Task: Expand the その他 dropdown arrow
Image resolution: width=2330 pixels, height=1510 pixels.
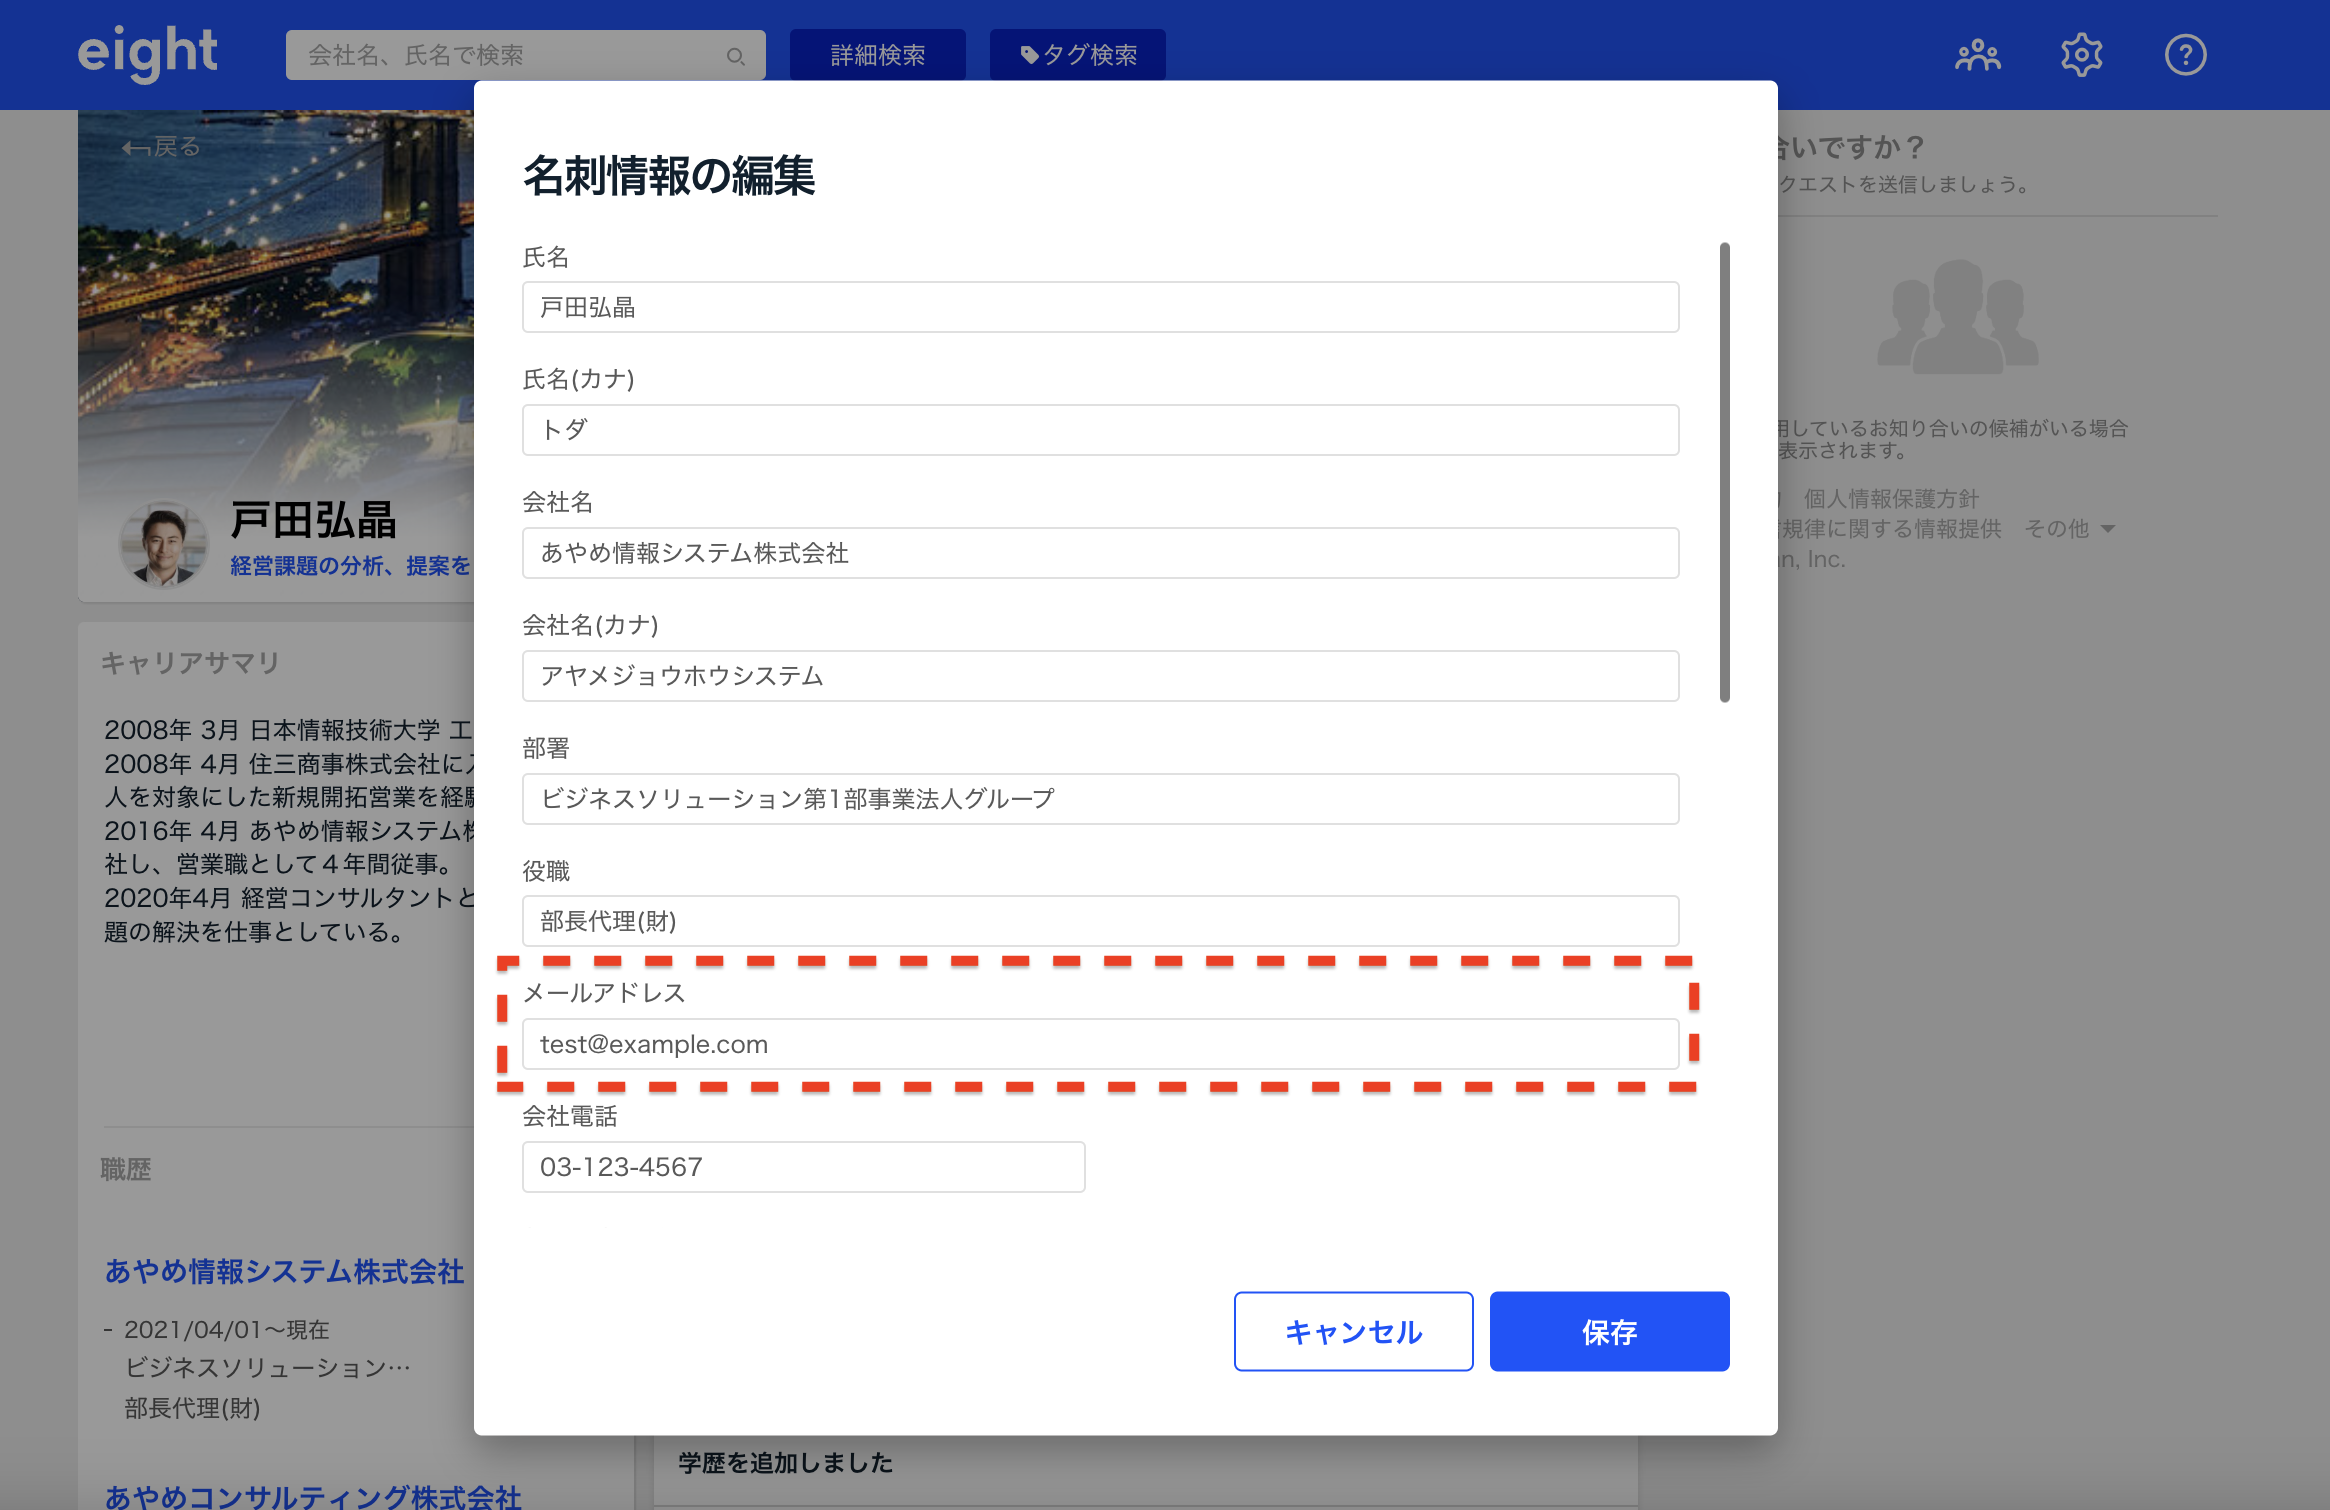Action: 2109,529
